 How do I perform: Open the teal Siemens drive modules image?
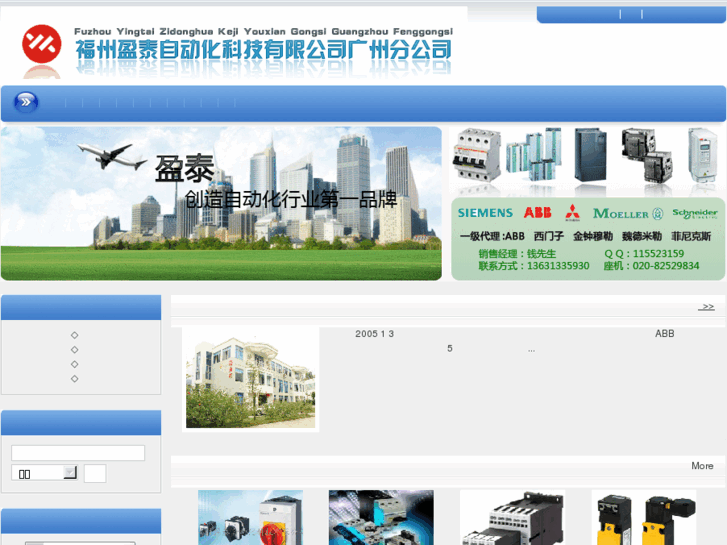(534, 154)
